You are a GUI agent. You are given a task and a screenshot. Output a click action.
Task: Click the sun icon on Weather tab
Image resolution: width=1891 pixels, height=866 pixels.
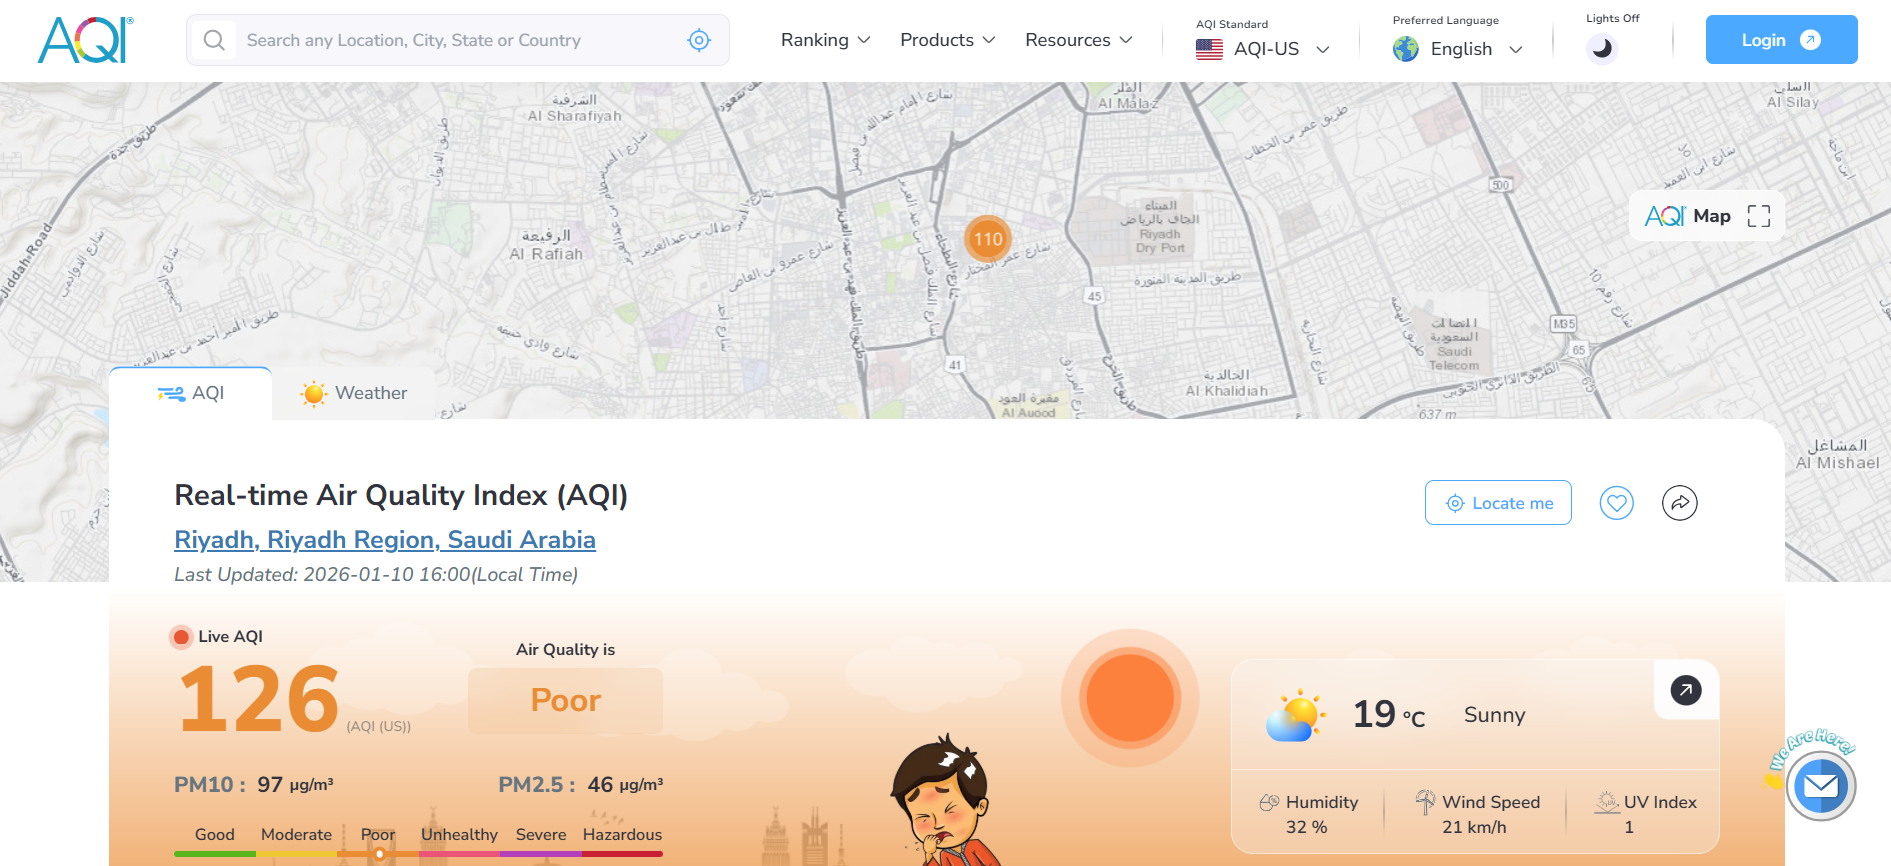tap(313, 393)
